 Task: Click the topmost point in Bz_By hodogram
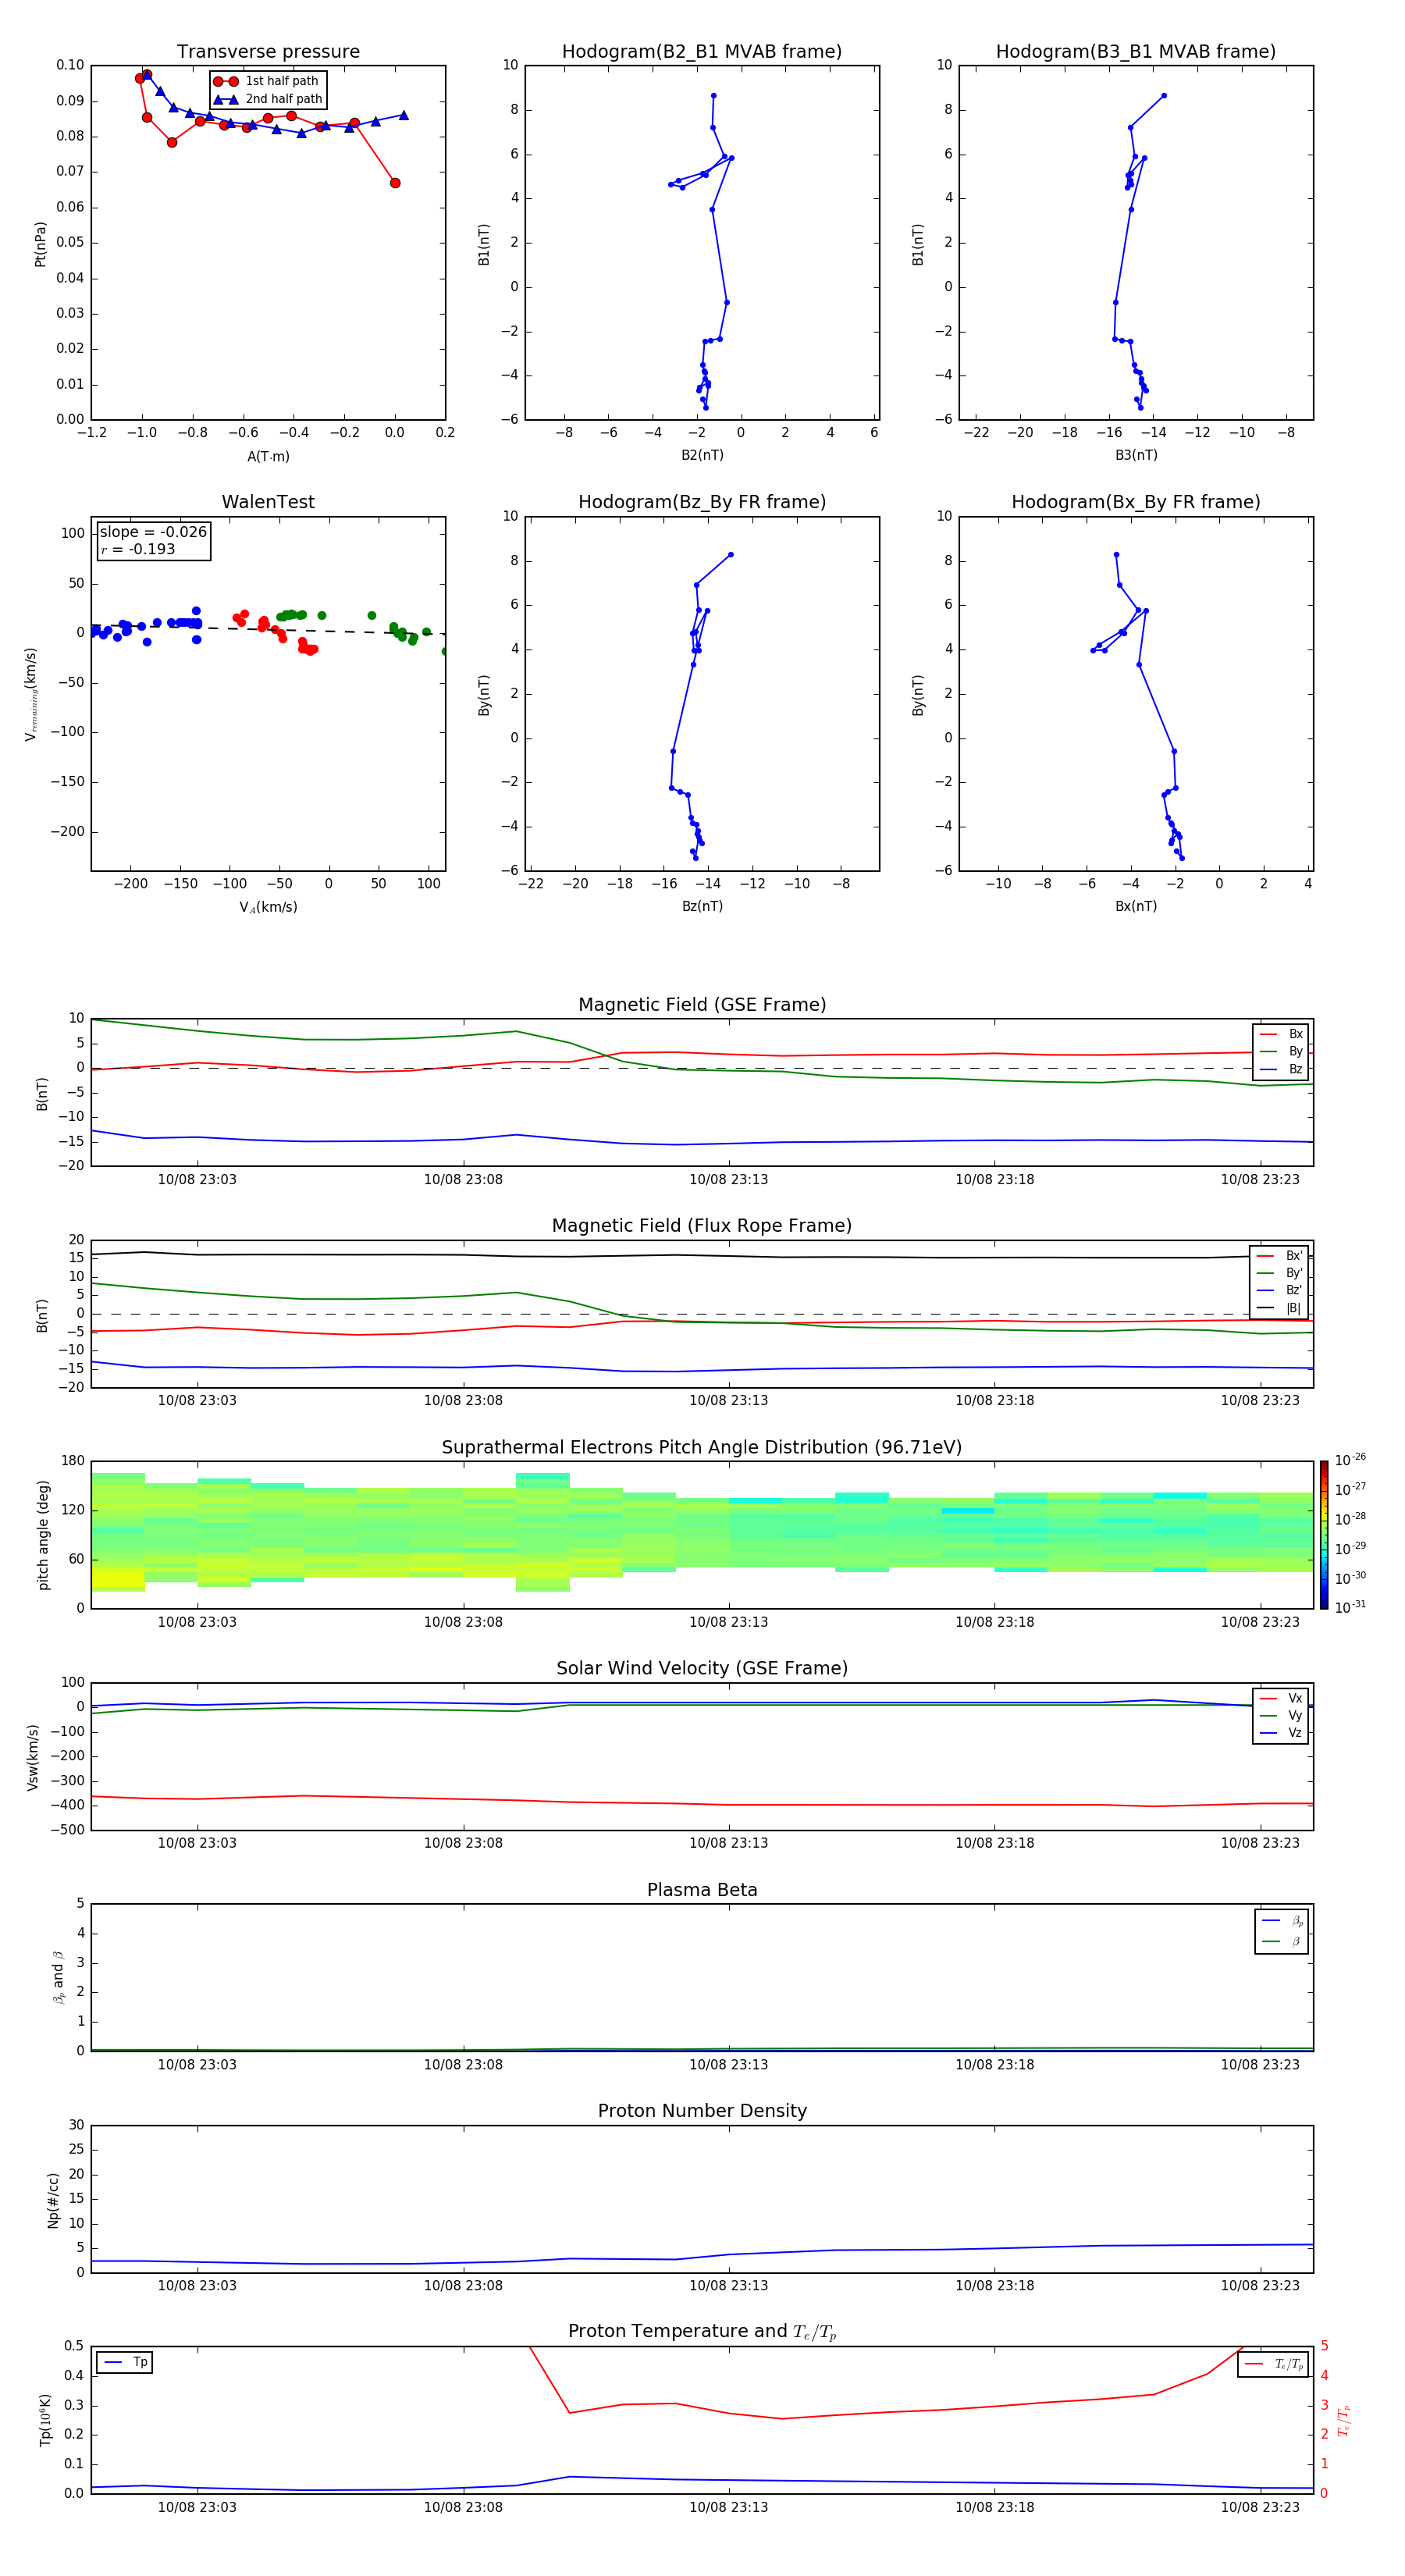[x=731, y=554]
